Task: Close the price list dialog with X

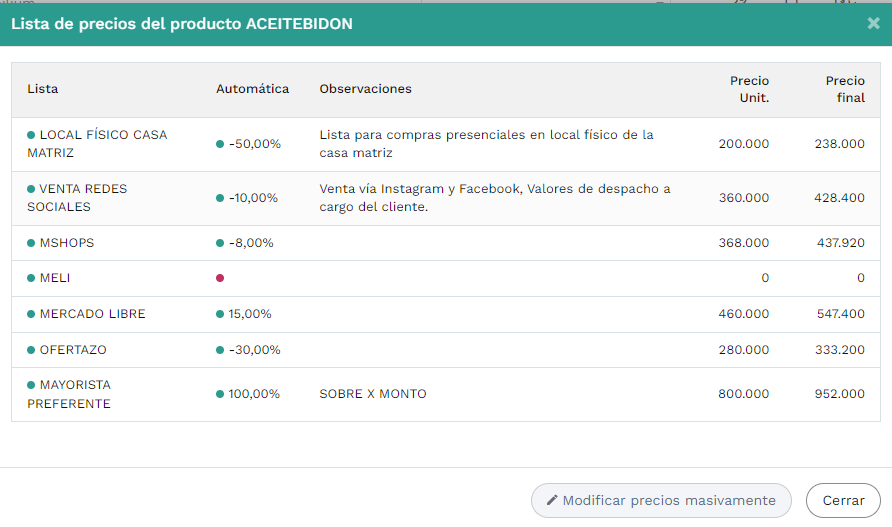Action: pyautogui.click(x=873, y=23)
